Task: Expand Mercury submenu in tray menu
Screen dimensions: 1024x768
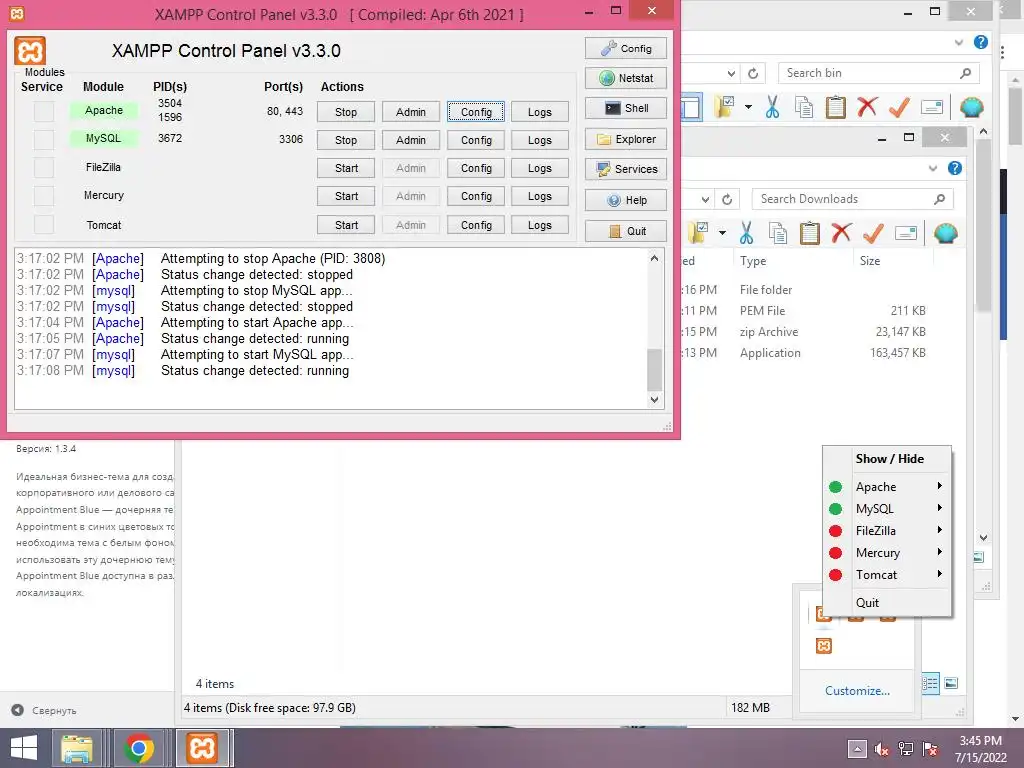Action: [x=940, y=552]
